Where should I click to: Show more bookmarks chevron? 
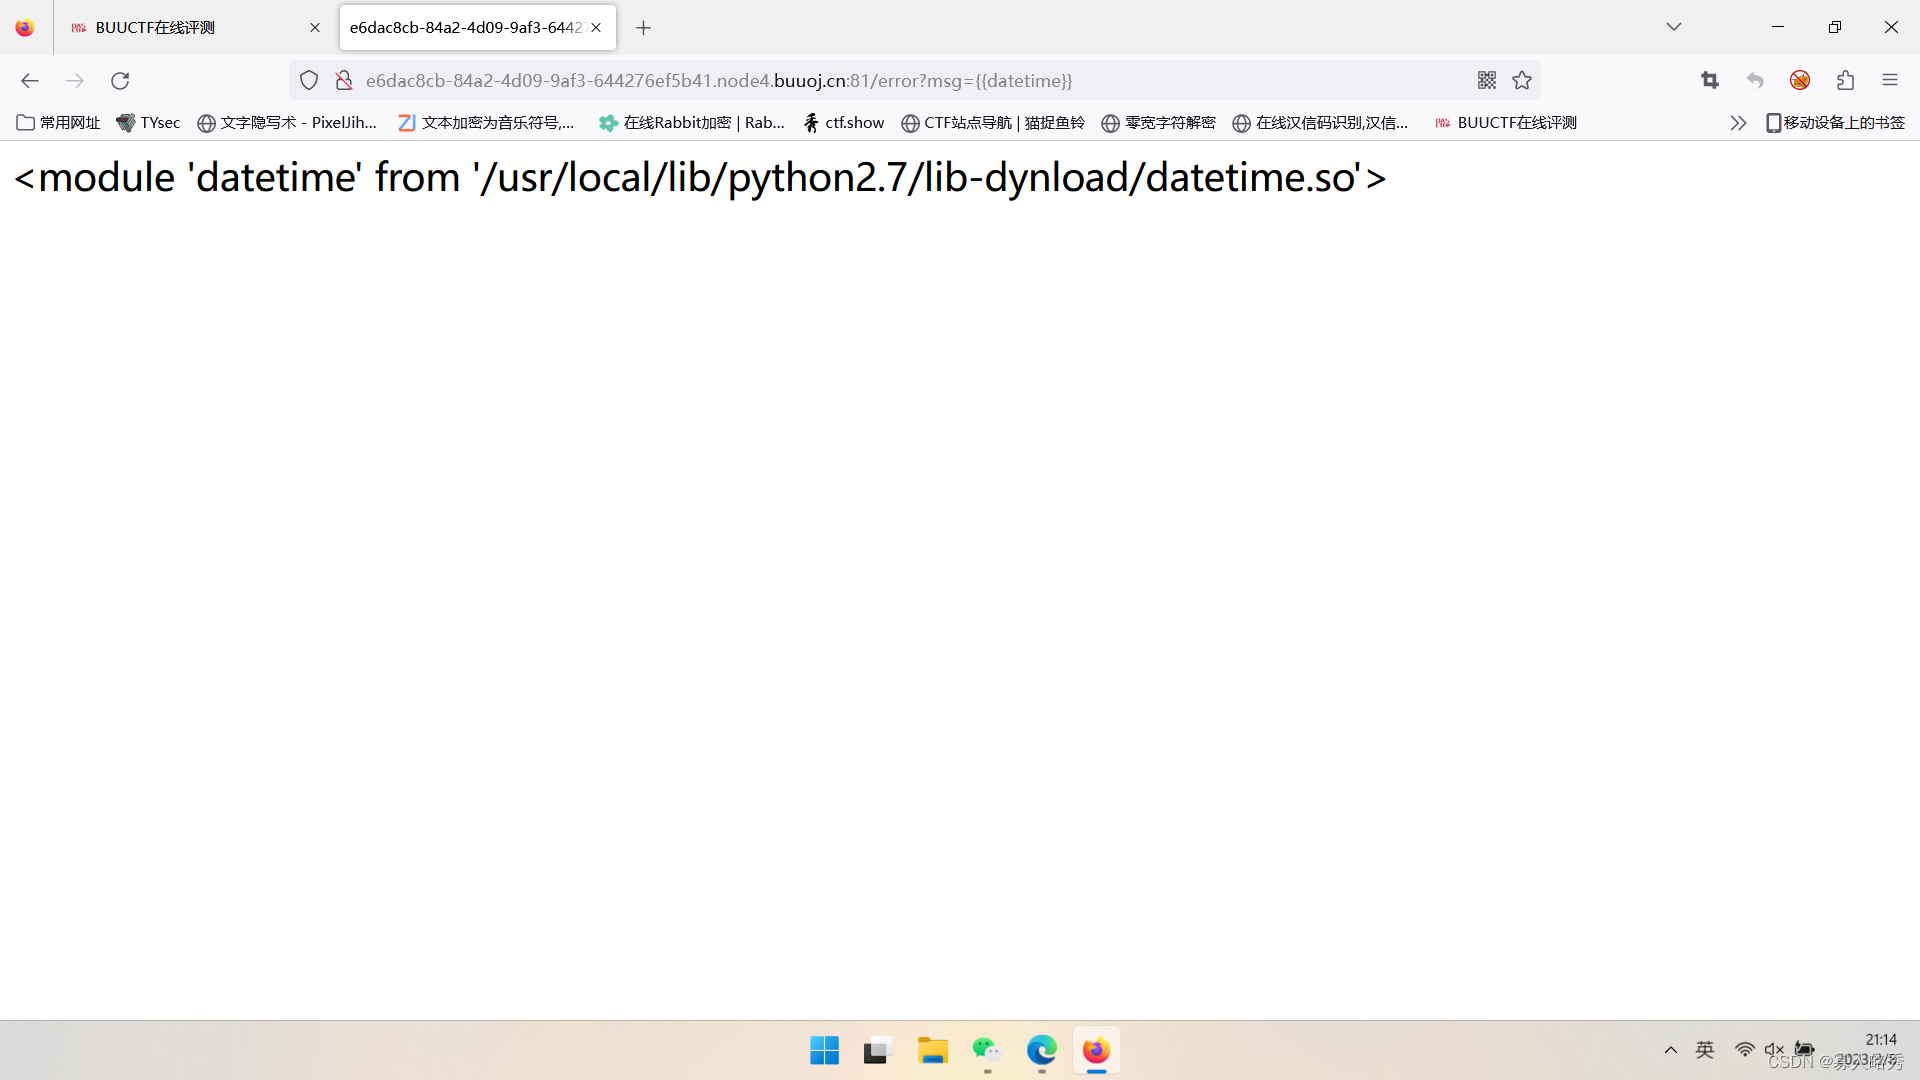pos(1738,123)
